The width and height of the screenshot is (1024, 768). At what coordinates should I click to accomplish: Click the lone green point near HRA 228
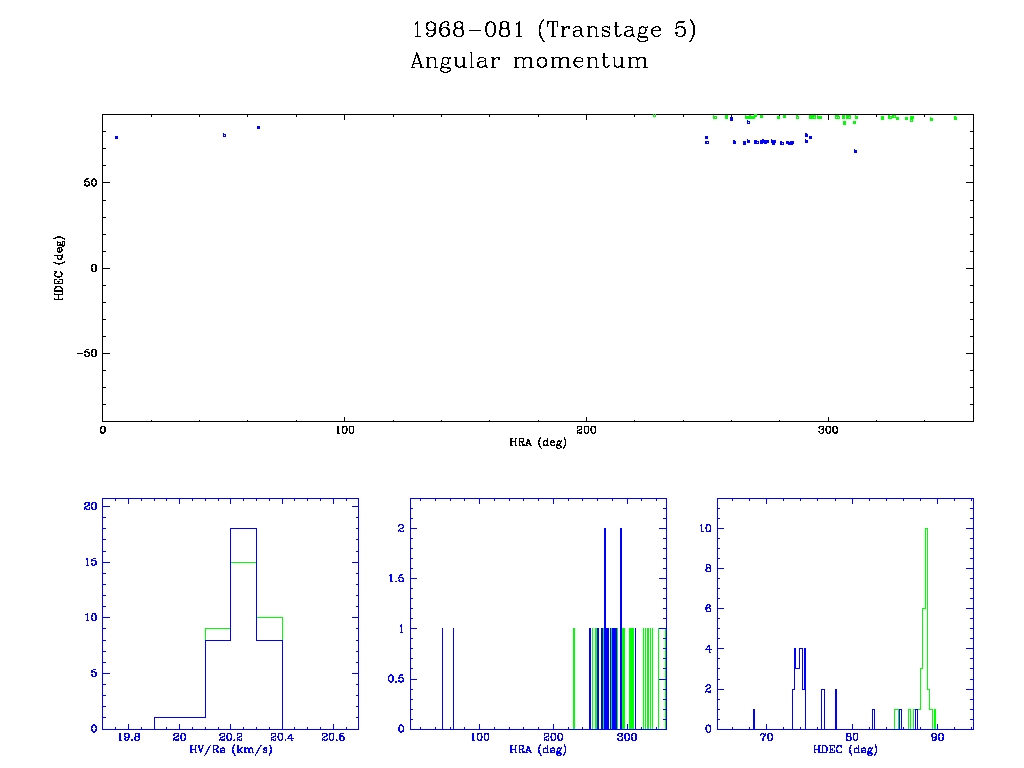coord(654,116)
